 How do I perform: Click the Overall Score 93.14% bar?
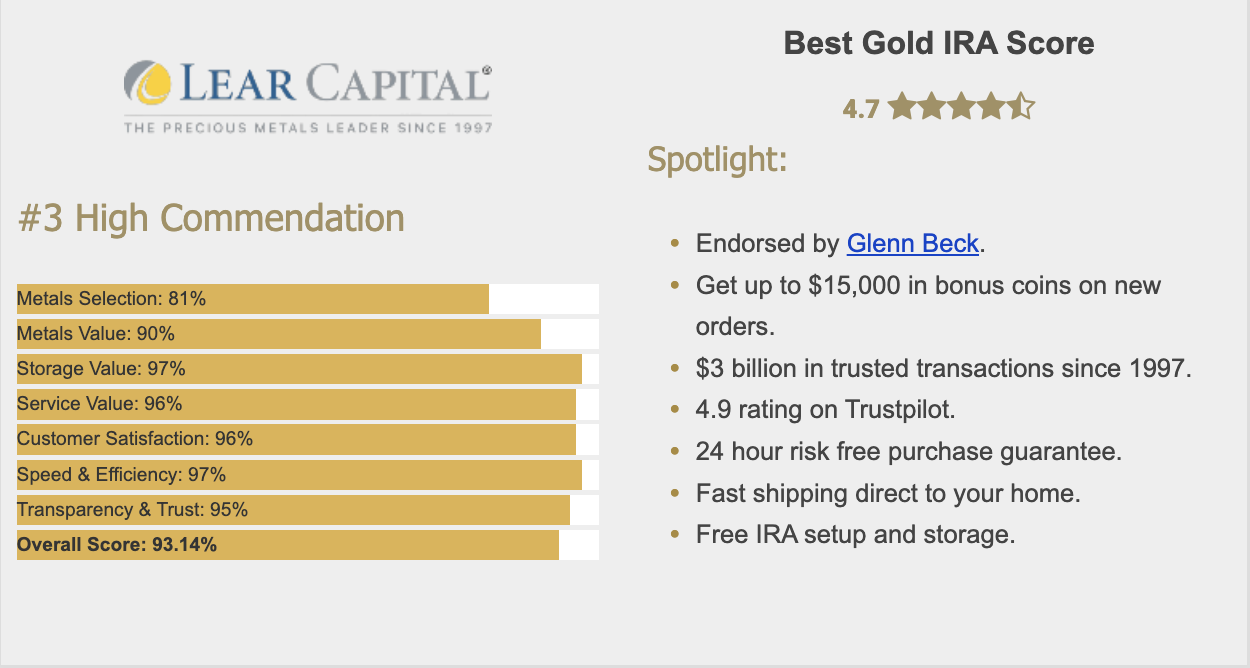click(x=308, y=545)
